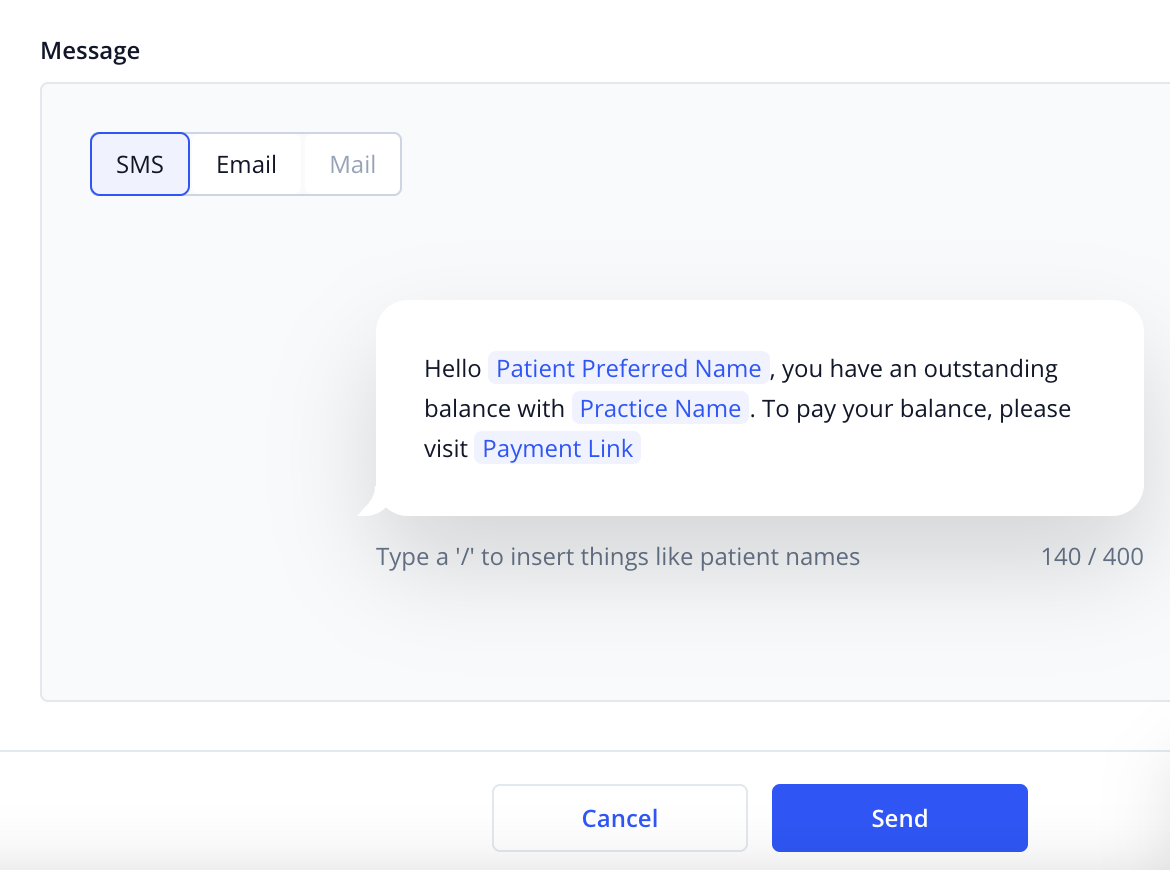Image resolution: width=1170 pixels, height=870 pixels.
Task: Choose the Mail delivery tab
Action: tap(352, 164)
